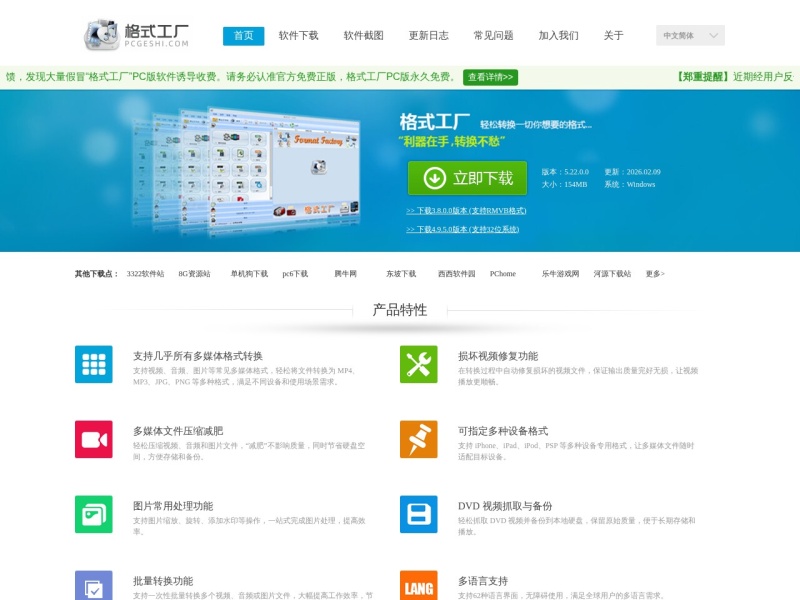The height and width of the screenshot is (600, 800).
Task: Open 河源下载站 mirror link
Action: pos(612,274)
